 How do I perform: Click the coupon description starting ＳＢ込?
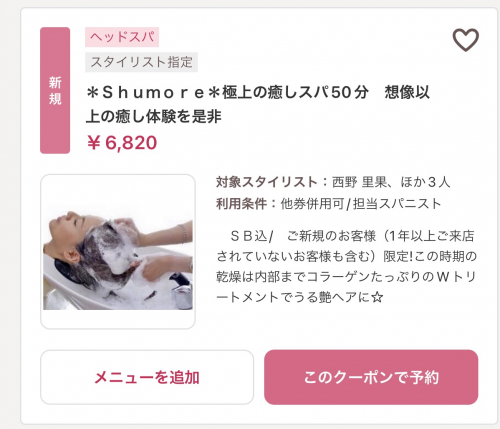point(346,266)
